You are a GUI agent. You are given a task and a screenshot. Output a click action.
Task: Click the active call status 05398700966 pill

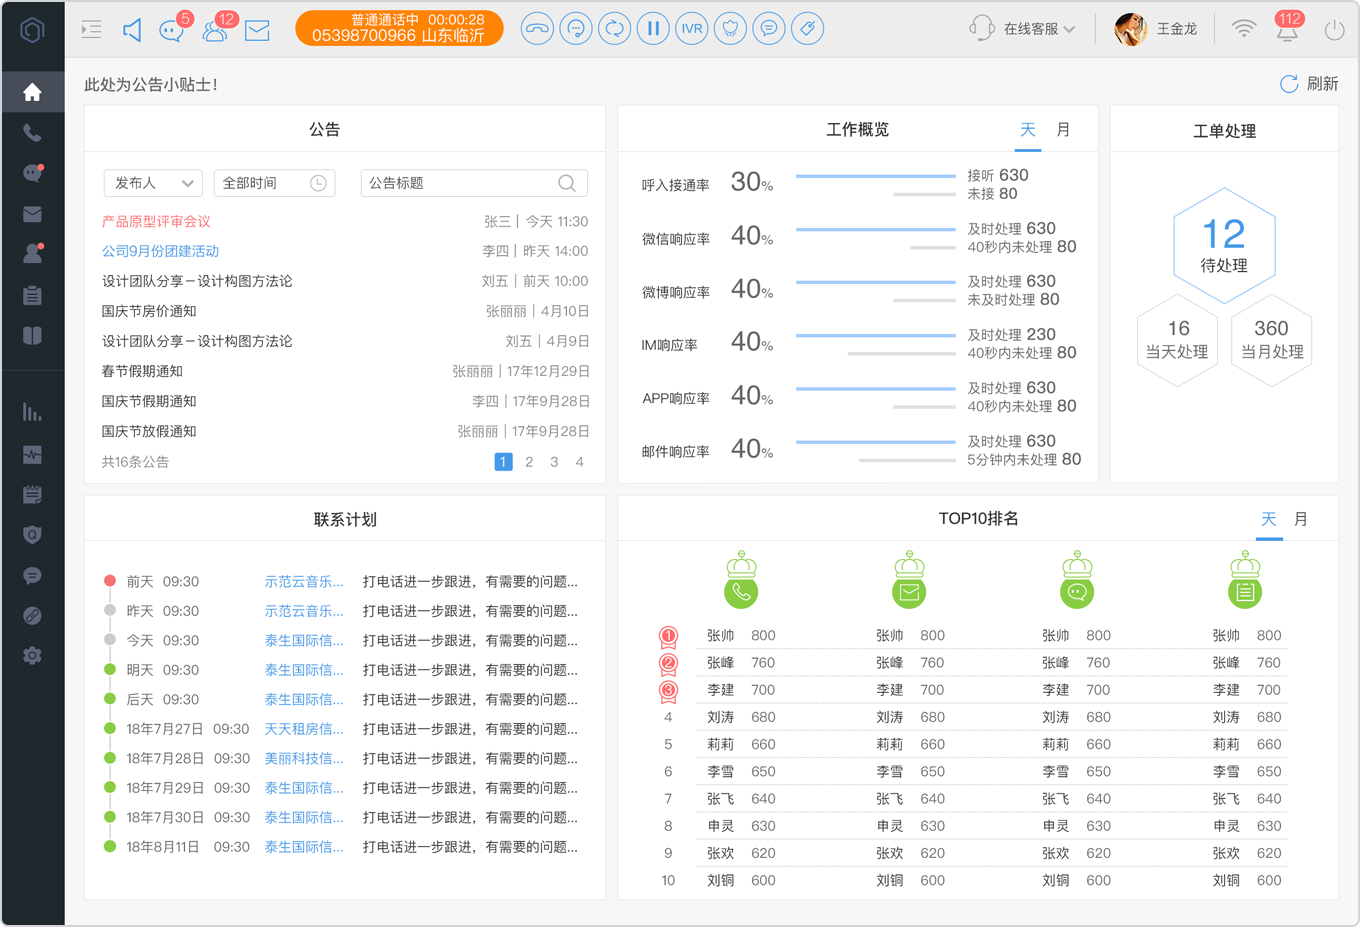(399, 28)
